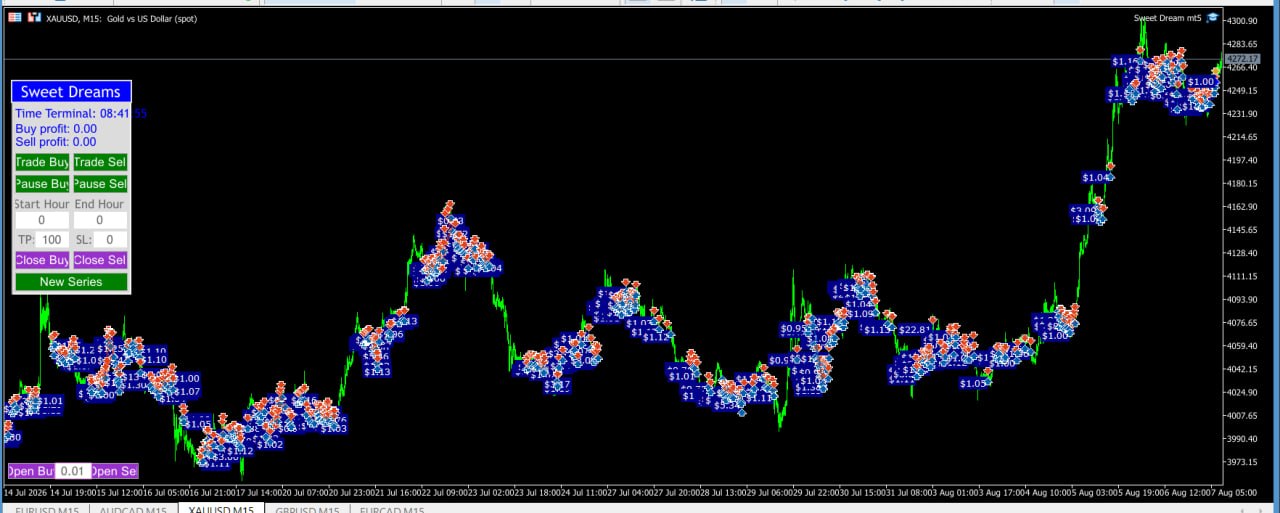Click the Start Hour input box
This screenshot has height=513, width=1280.
click(x=42, y=220)
